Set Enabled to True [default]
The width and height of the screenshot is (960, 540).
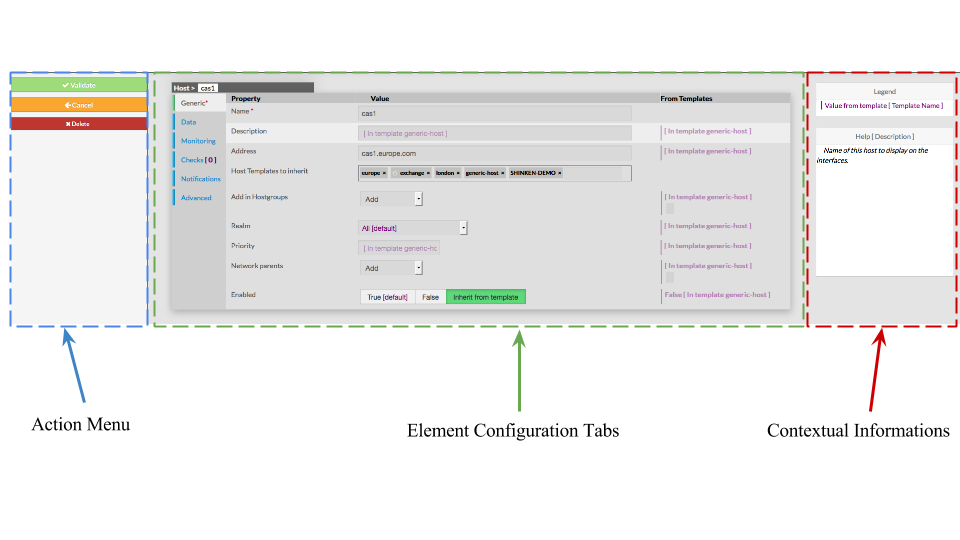coord(388,297)
